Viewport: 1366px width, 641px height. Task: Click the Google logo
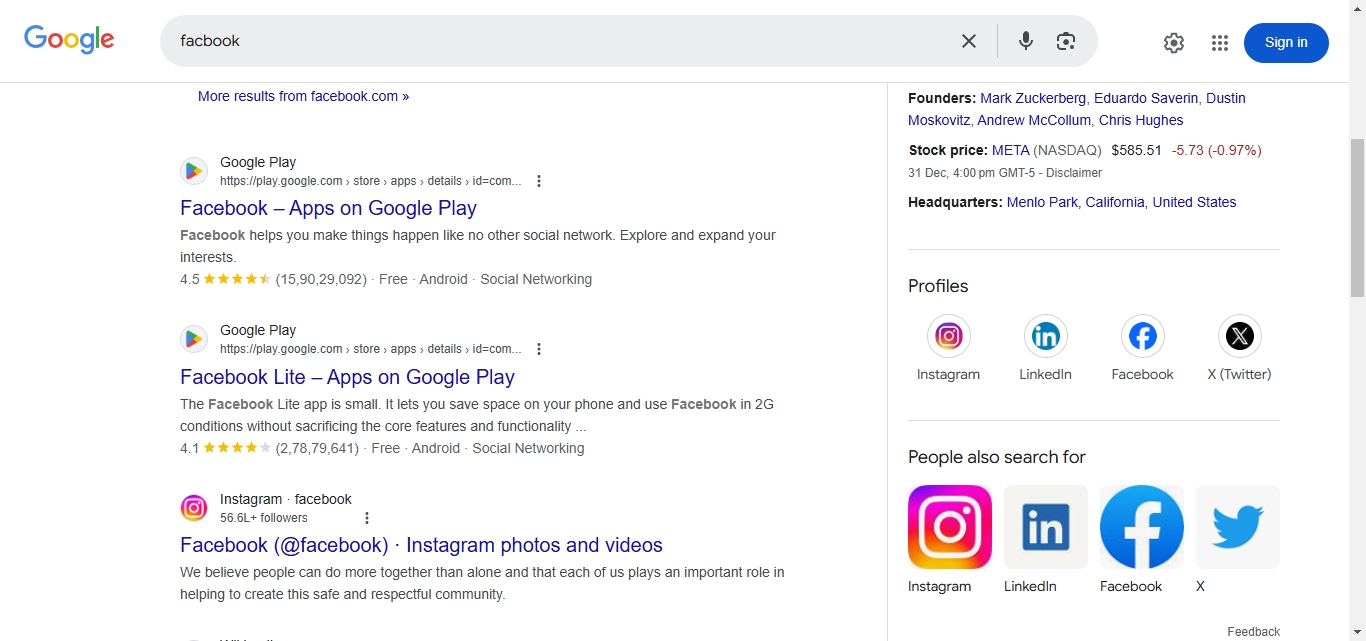69,40
